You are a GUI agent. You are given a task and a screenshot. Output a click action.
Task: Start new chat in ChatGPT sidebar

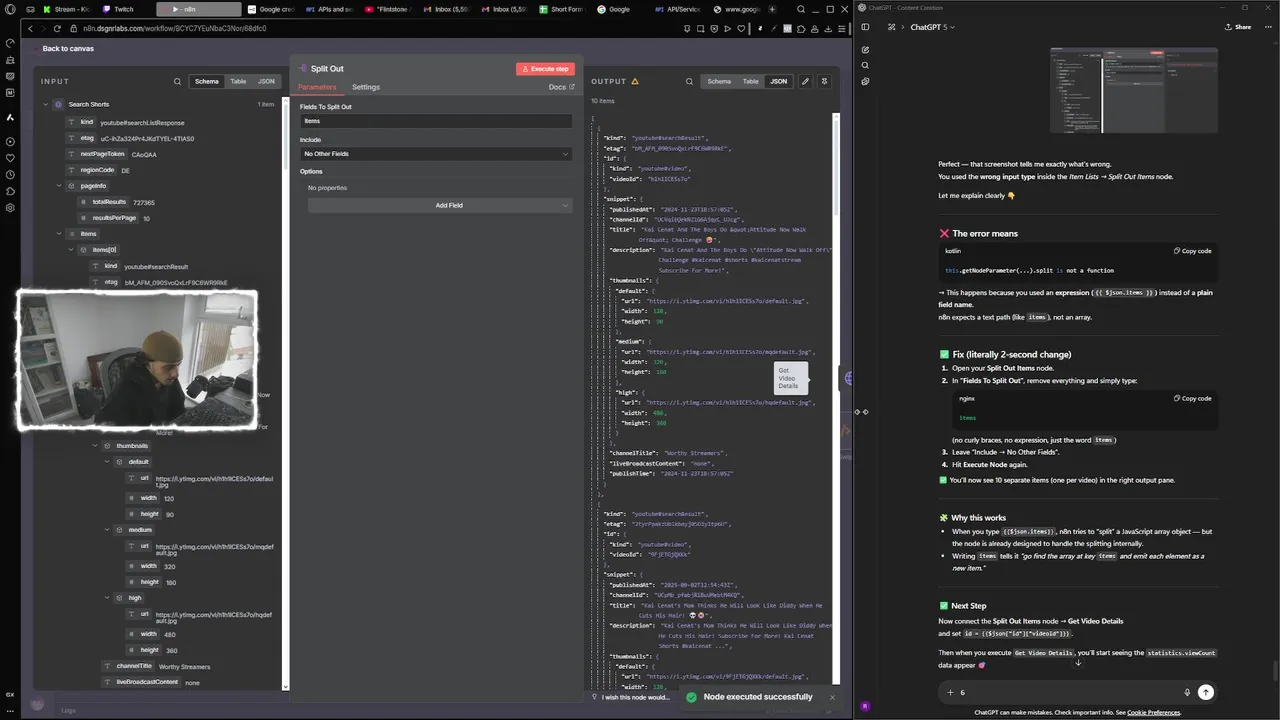pyautogui.click(x=865, y=49)
